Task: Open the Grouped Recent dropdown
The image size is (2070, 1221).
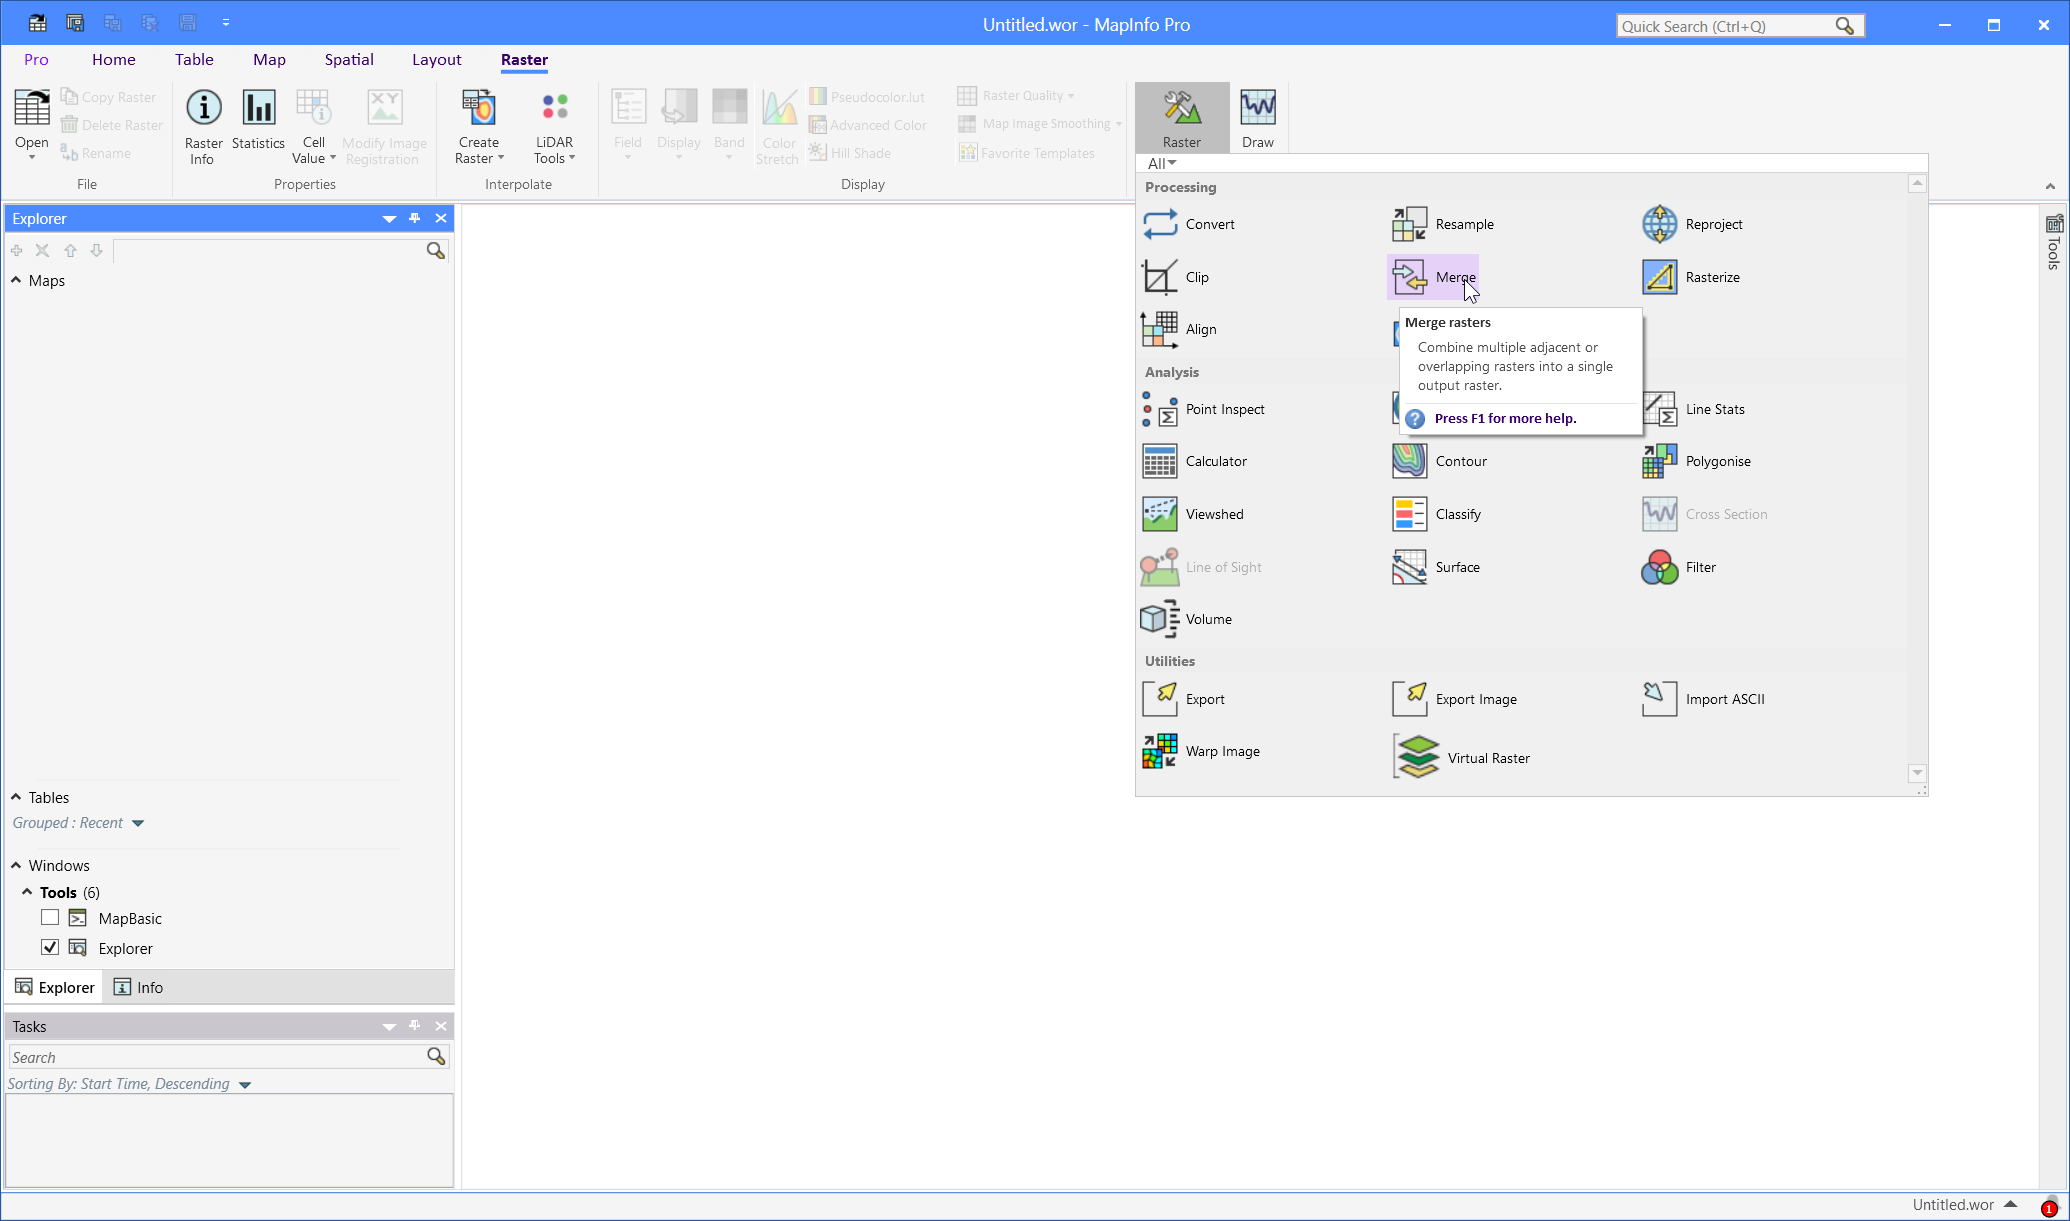Action: 138,823
